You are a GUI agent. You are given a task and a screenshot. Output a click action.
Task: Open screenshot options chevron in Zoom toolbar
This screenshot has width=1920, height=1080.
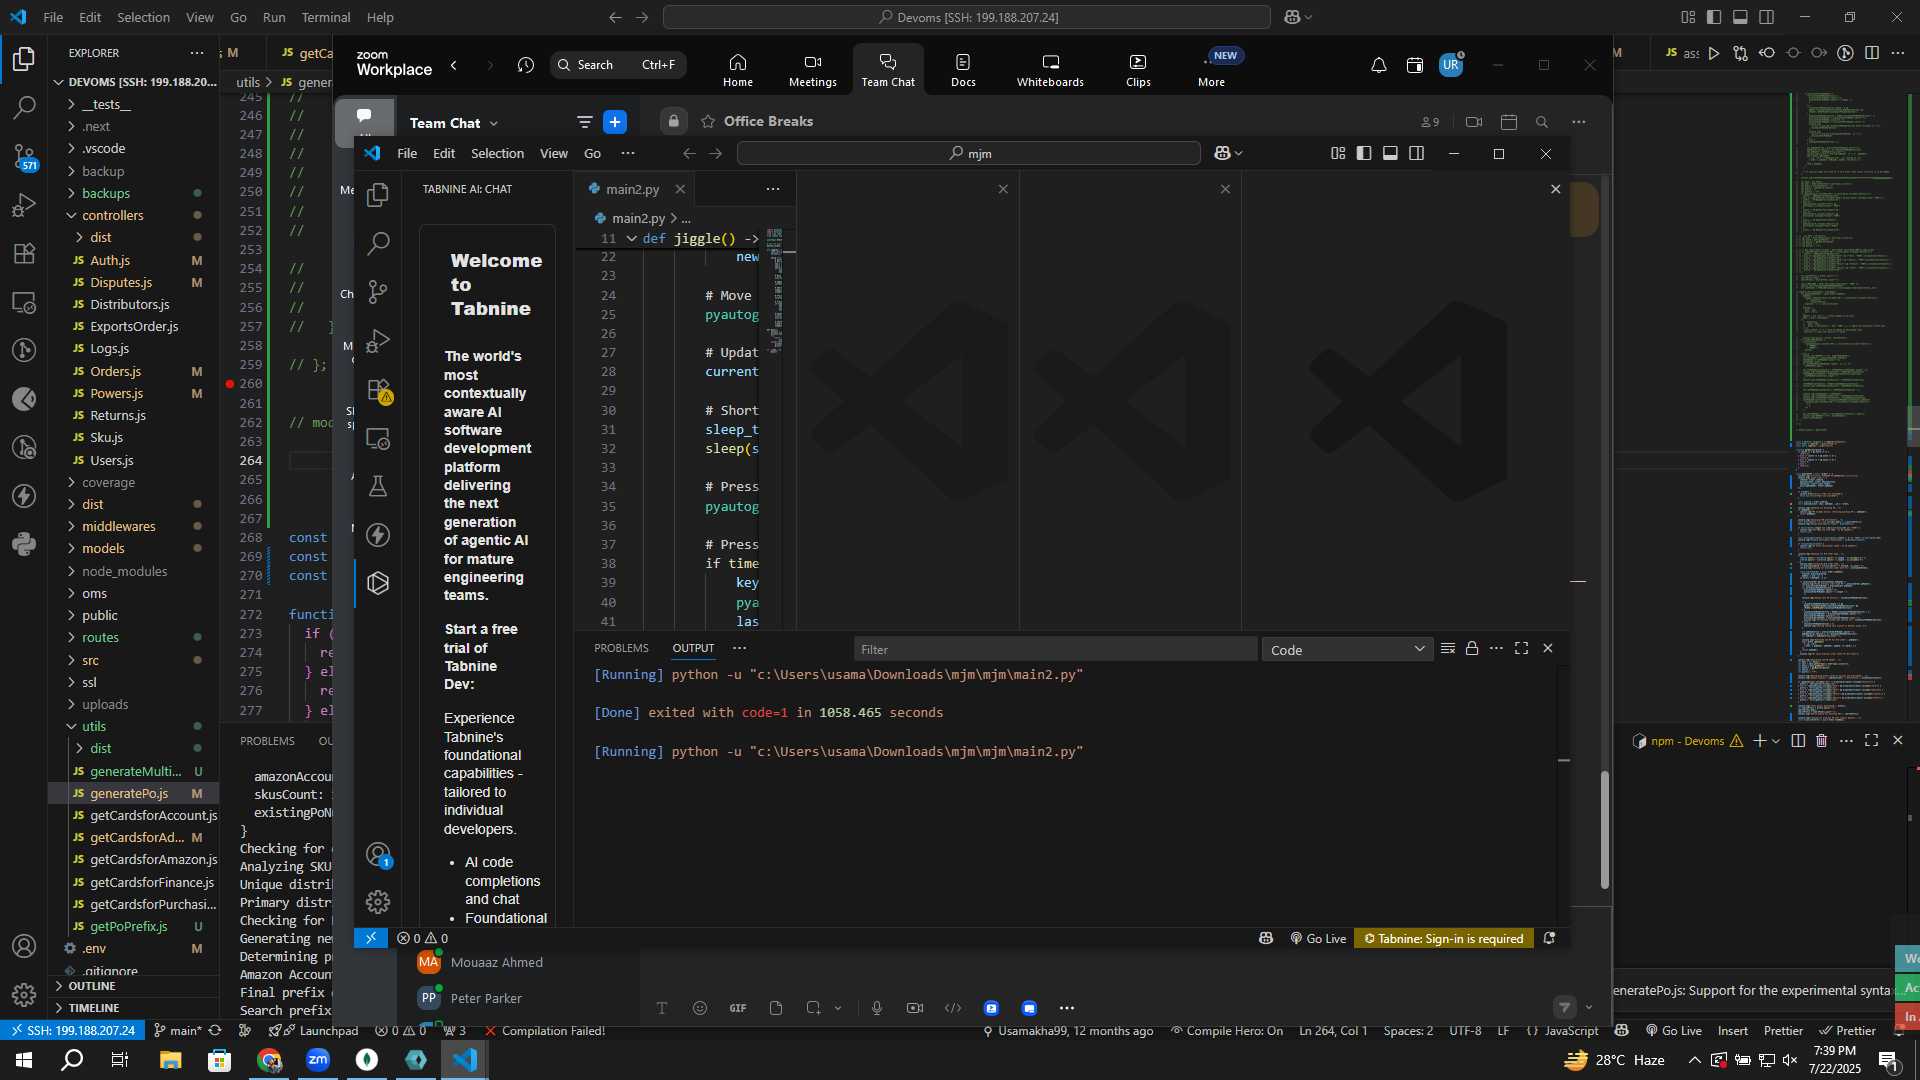click(x=838, y=1008)
